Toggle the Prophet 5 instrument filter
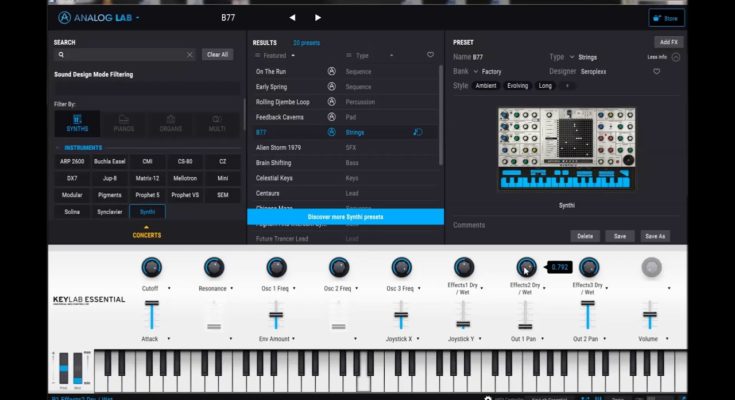 pos(148,195)
